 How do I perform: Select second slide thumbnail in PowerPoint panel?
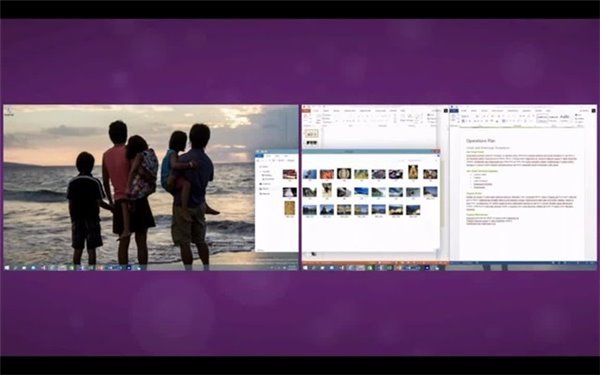[x=312, y=143]
